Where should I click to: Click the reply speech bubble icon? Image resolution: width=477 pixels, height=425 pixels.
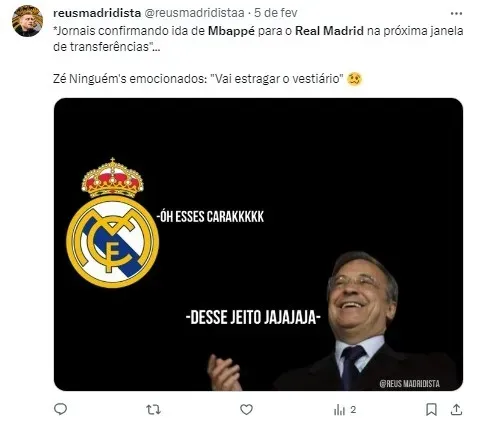coord(60,409)
